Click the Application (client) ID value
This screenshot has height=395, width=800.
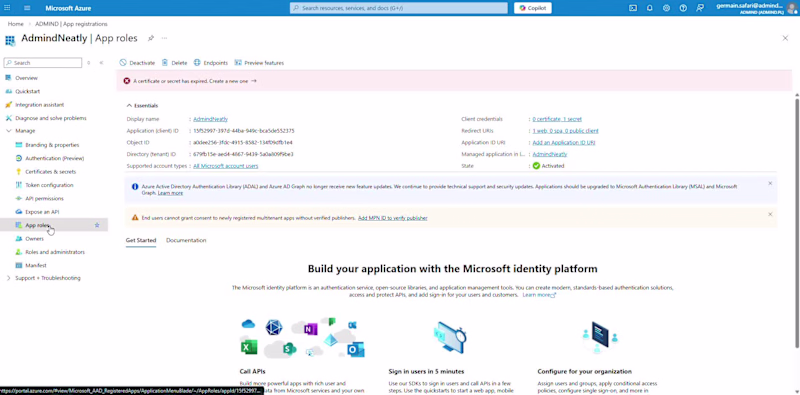243,131
